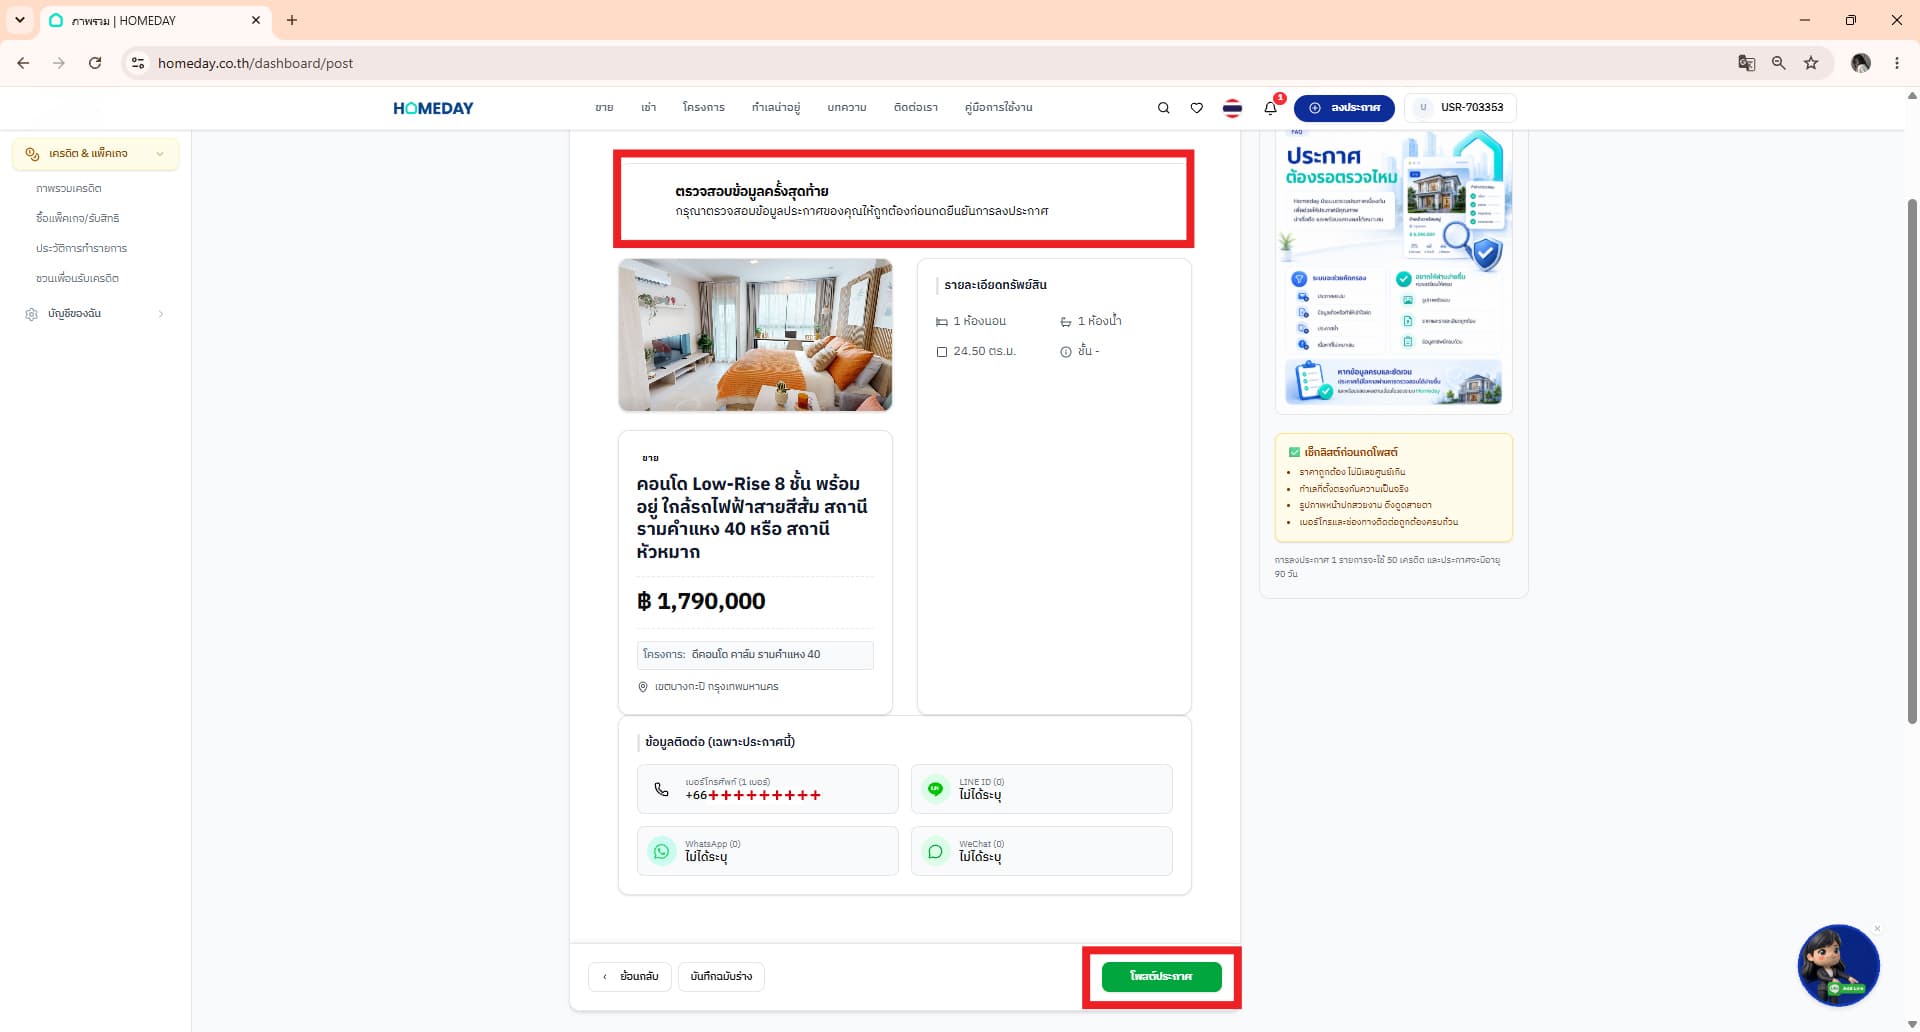The width and height of the screenshot is (1920, 1032).
Task: Select the บทความ menu item
Action: 846,108
